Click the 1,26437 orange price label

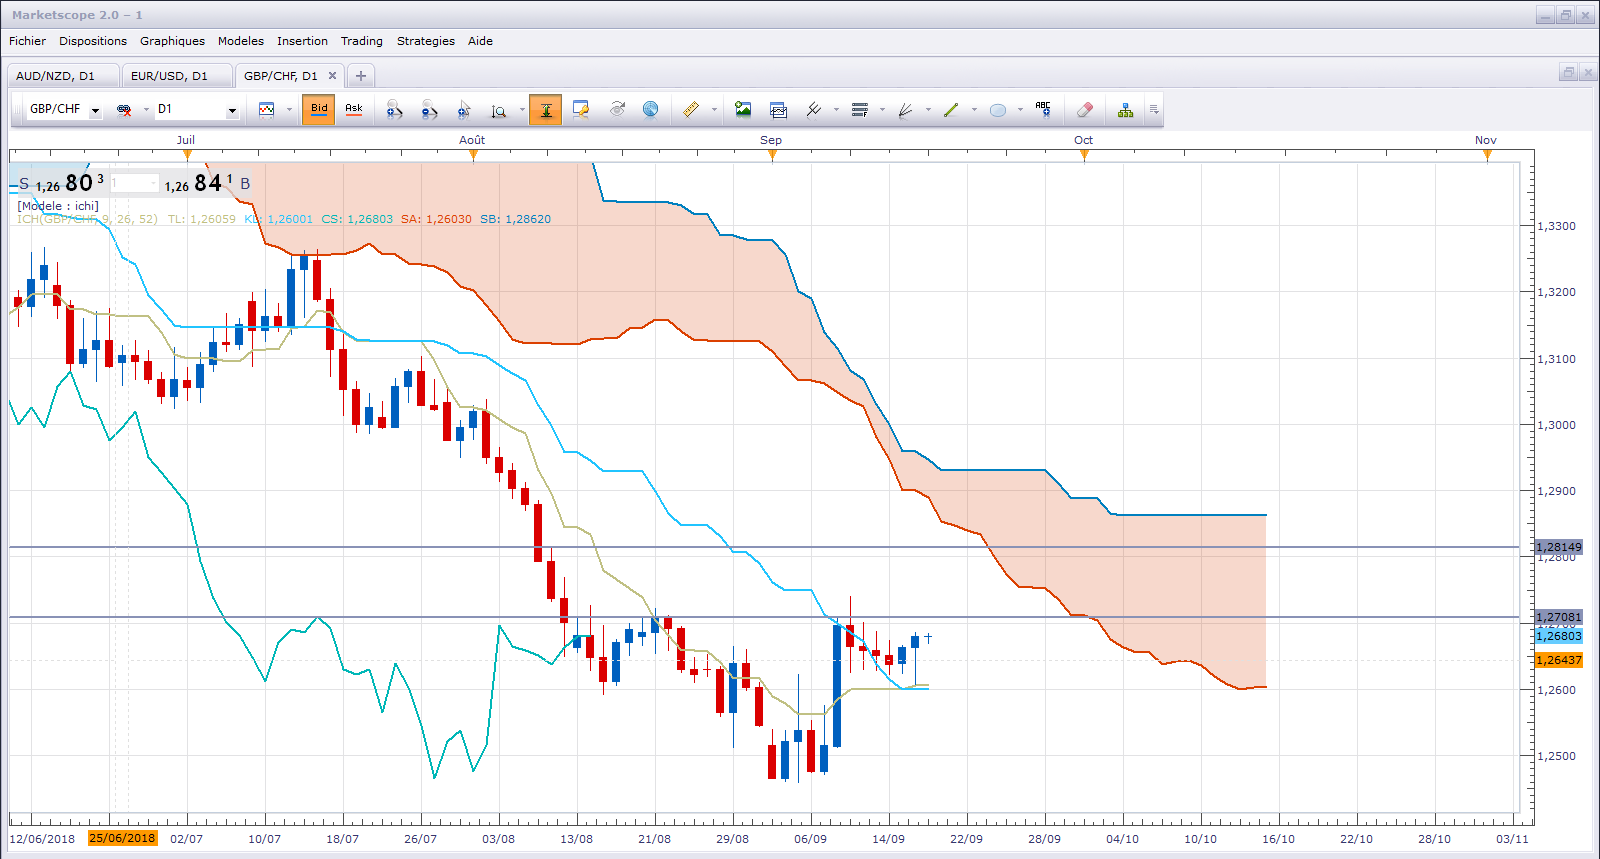(1559, 660)
